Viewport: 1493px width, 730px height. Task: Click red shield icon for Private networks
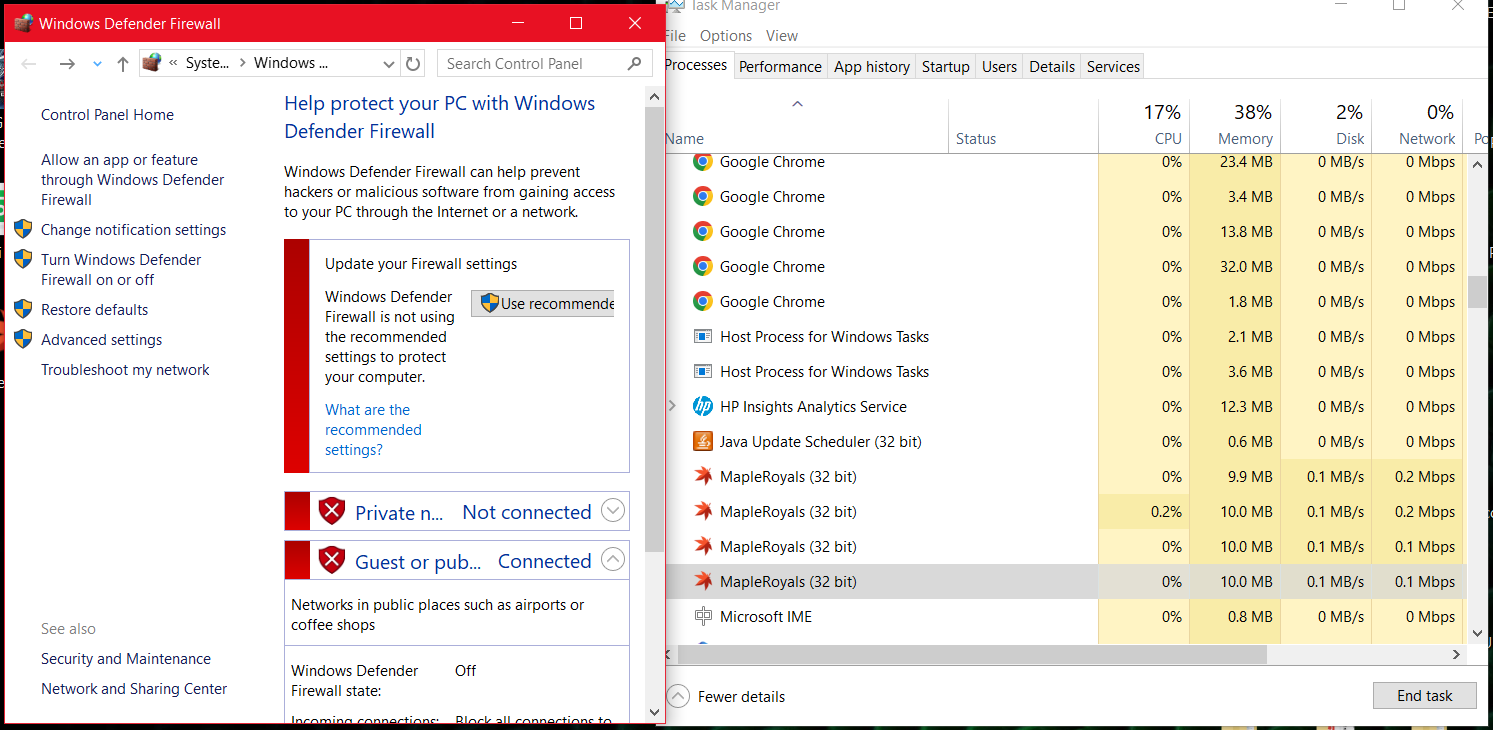pyautogui.click(x=331, y=511)
